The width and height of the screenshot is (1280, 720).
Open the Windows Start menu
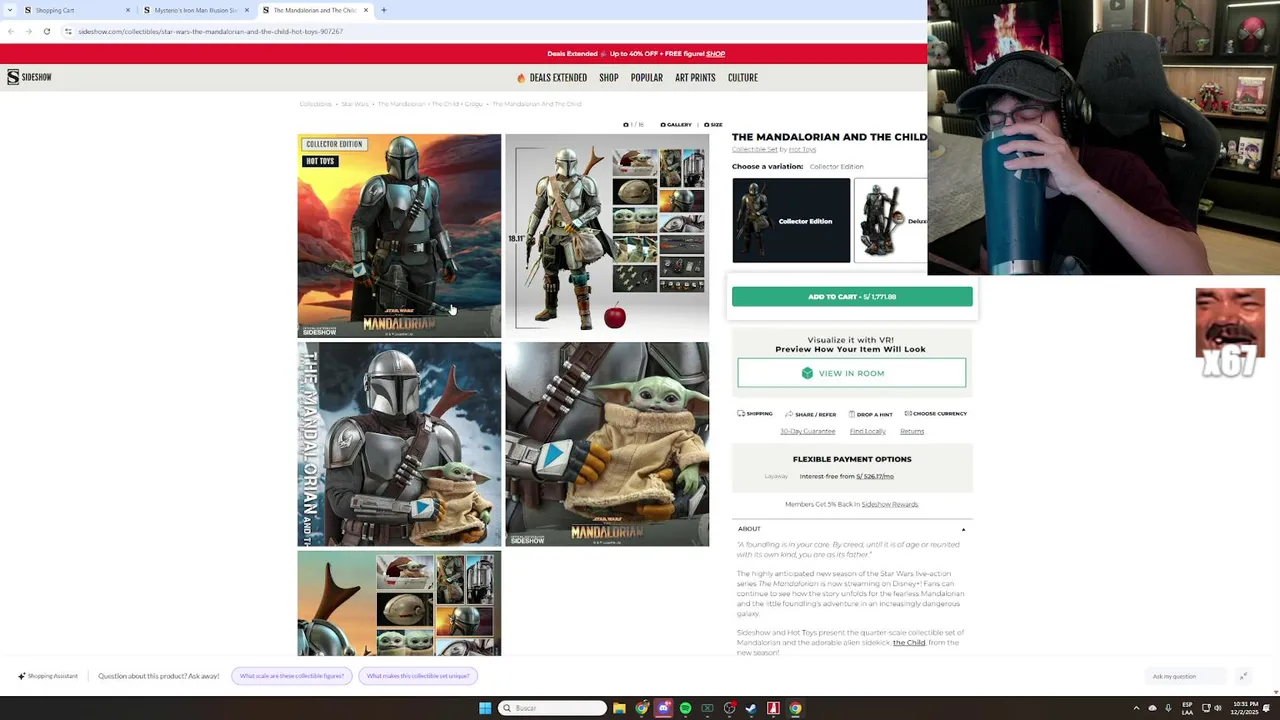tap(485, 708)
